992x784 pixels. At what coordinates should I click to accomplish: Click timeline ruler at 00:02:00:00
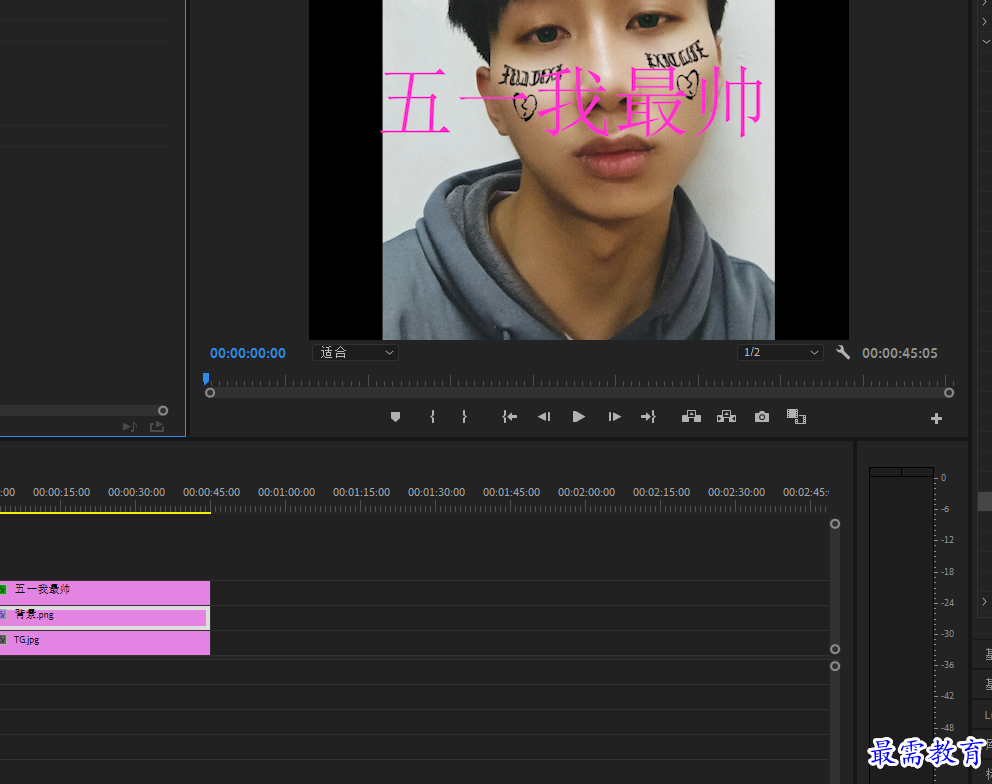[586, 492]
